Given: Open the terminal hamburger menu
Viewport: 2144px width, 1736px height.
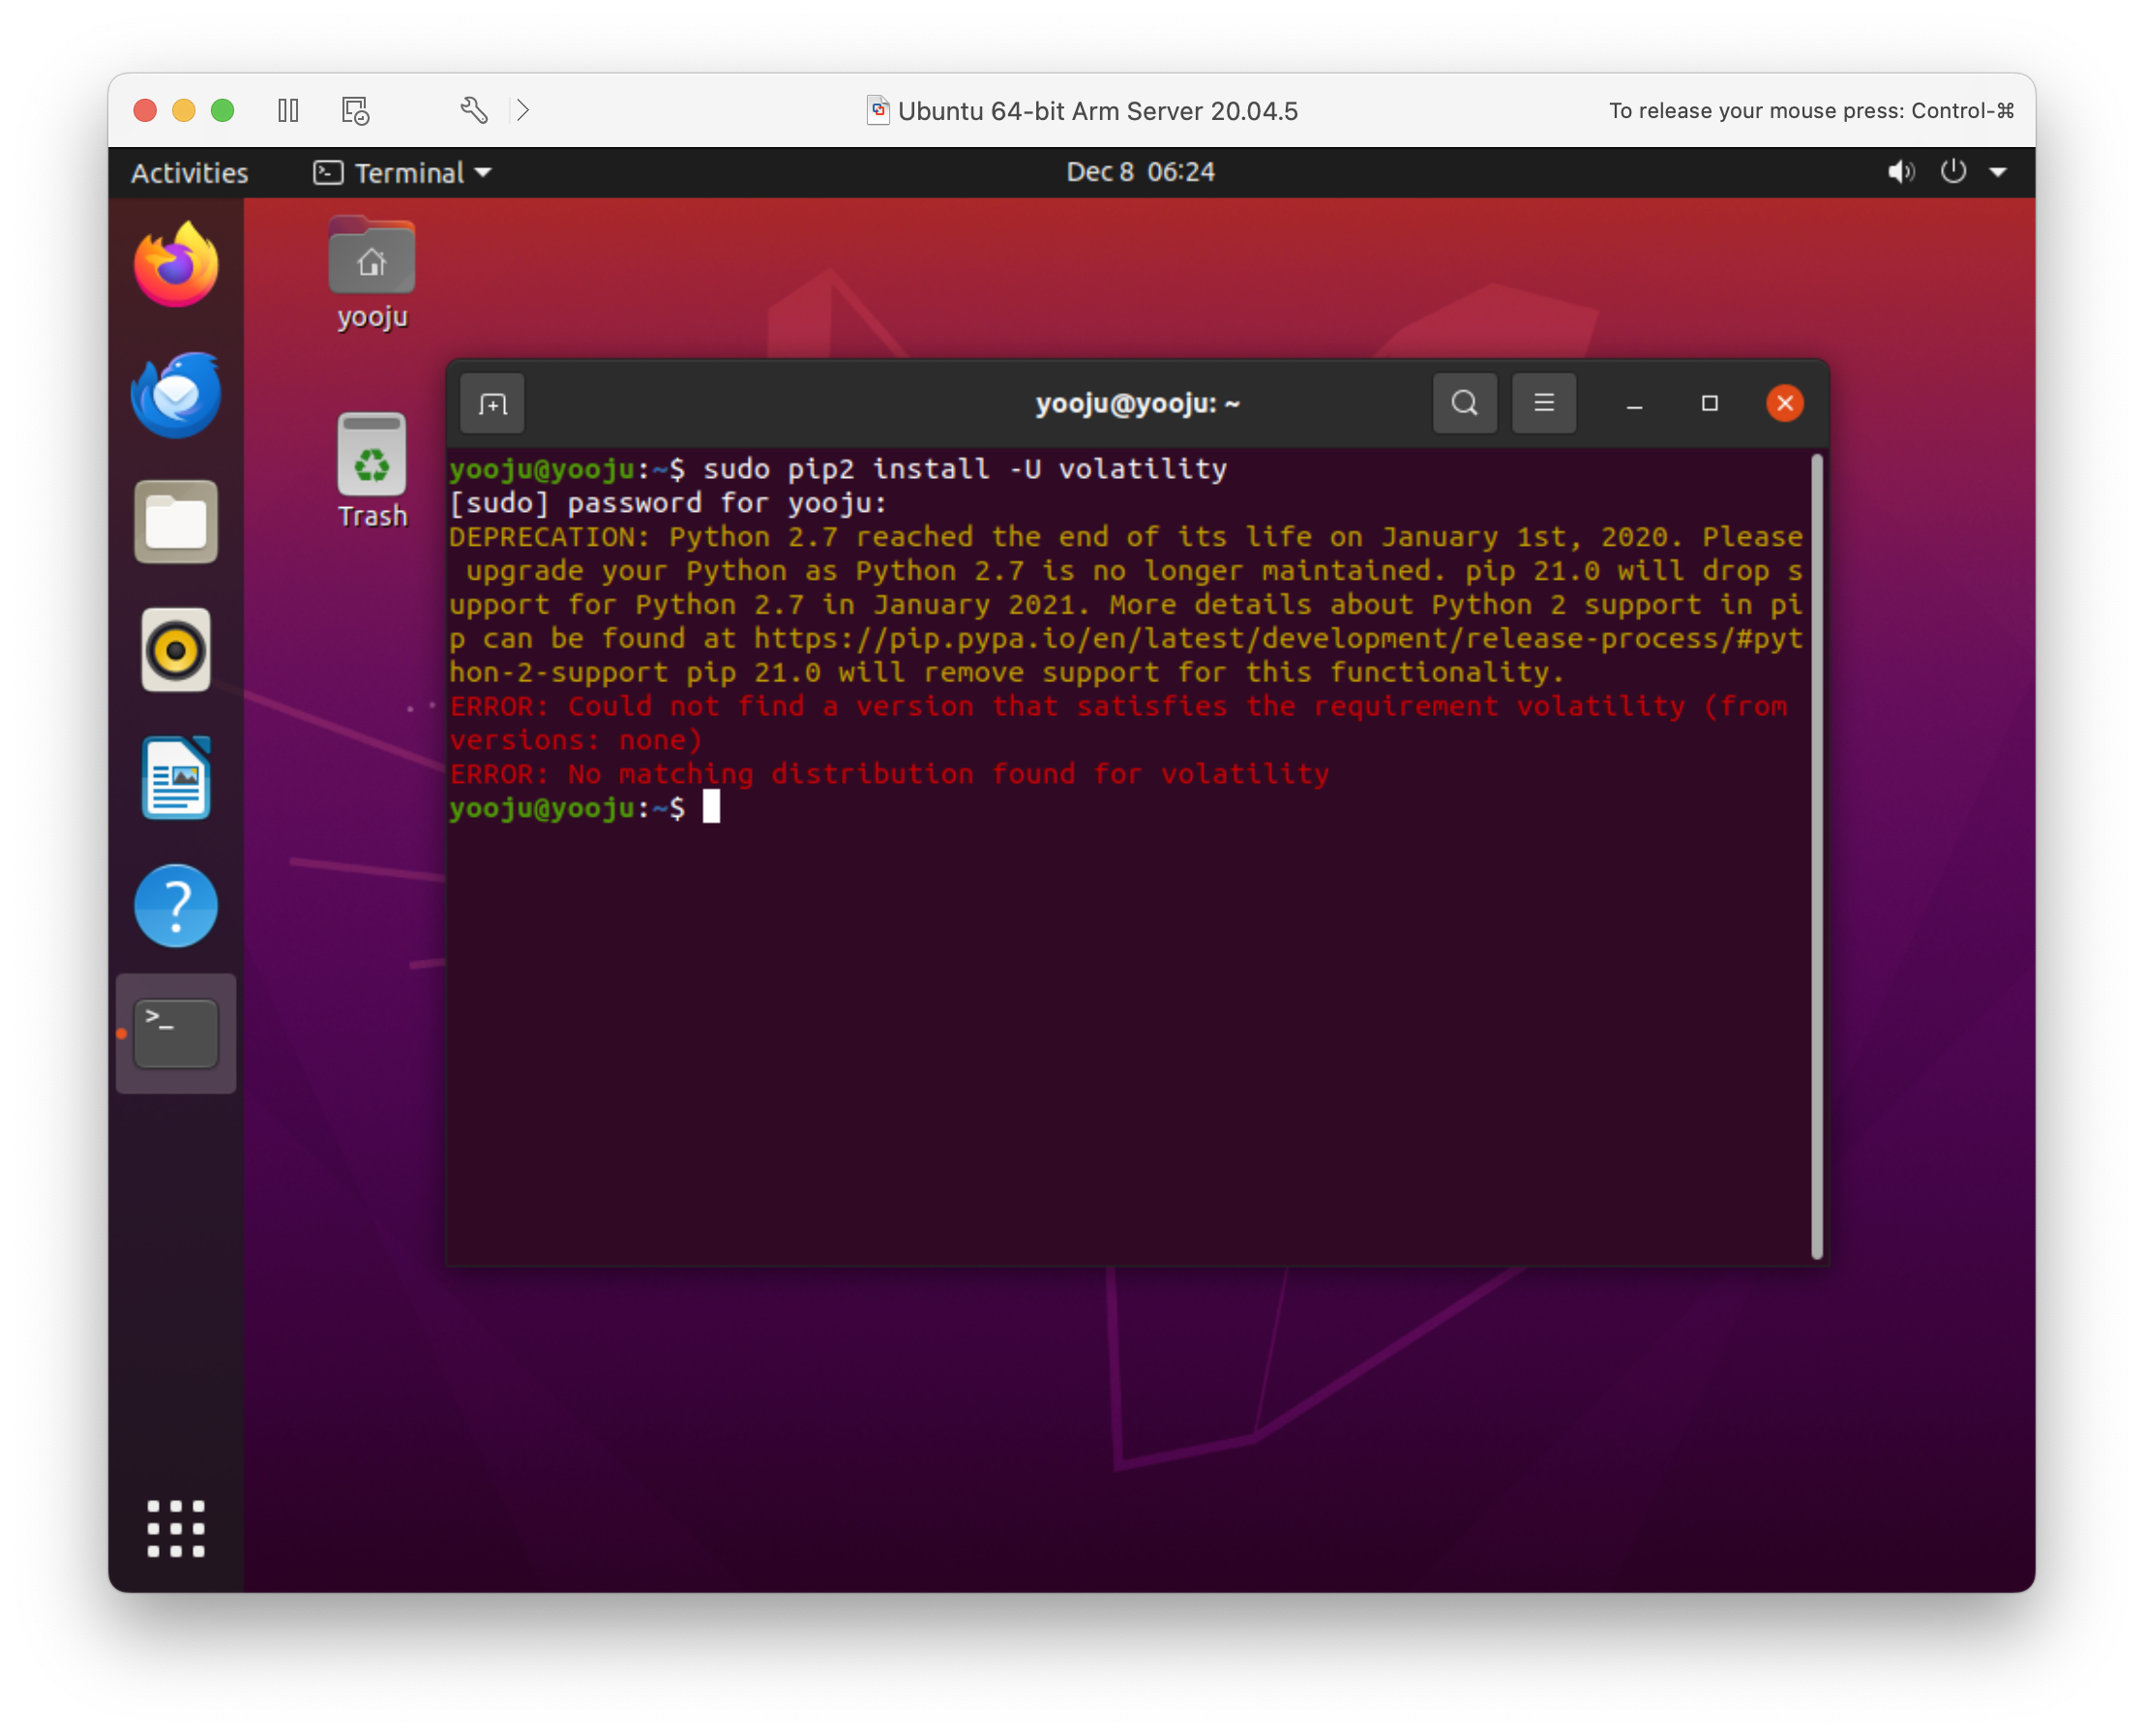Looking at the screenshot, I should click(1543, 404).
